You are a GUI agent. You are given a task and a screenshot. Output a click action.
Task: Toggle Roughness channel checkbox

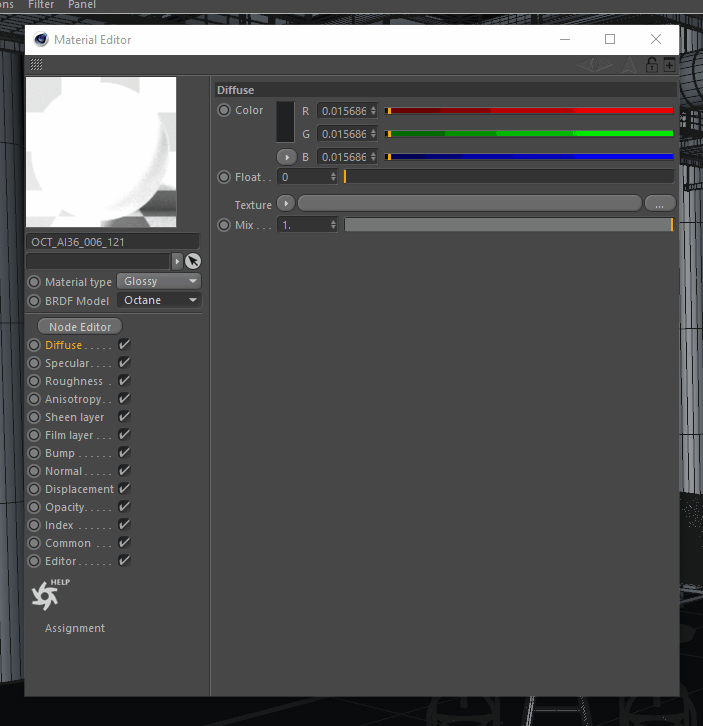click(x=124, y=381)
